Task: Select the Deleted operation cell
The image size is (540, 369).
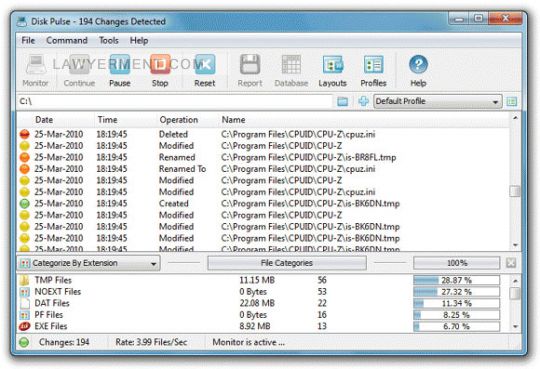Action: coord(173,134)
